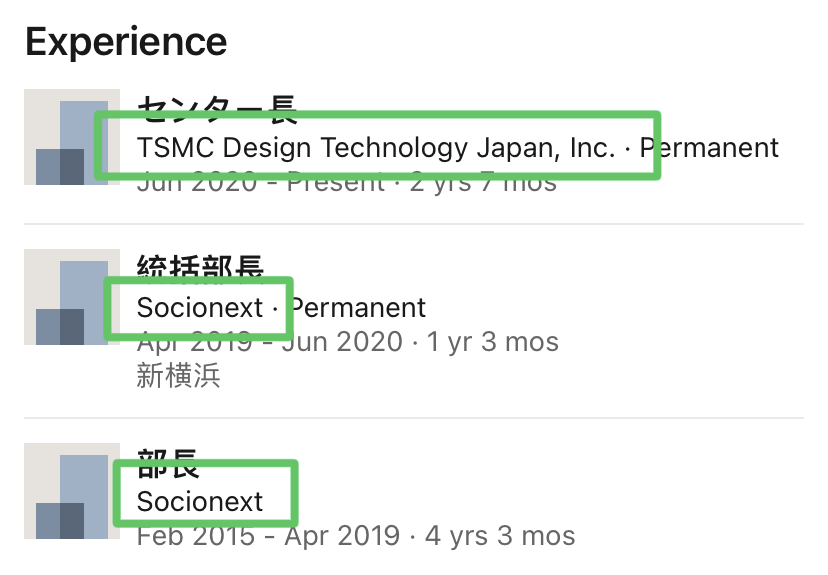Viewport: 828px width, 575px height.
Task: Click the Apr 2019 - Jun 2020 dates
Action: (268, 341)
